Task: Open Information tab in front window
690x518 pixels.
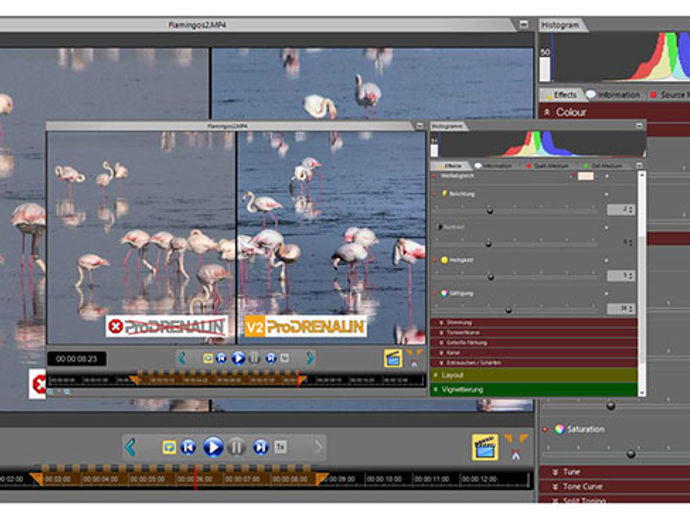Action: tap(495, 166)
